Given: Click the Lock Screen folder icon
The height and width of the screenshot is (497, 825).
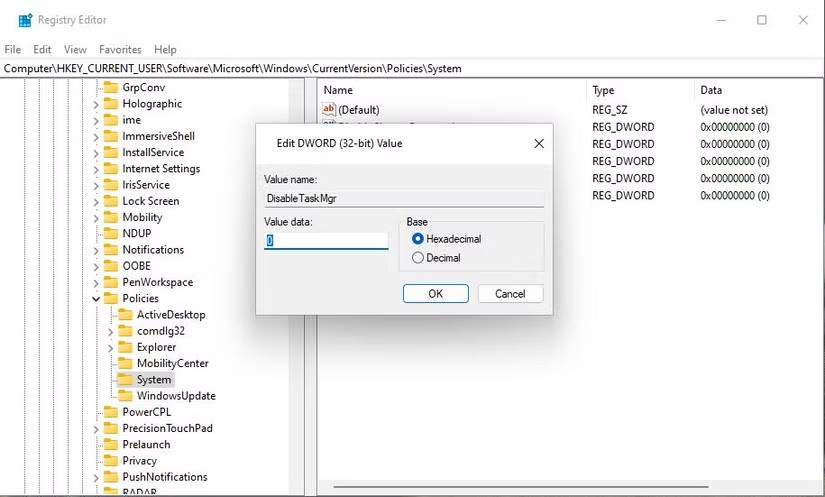Looking at the screenshot, I should click(110, 201).
